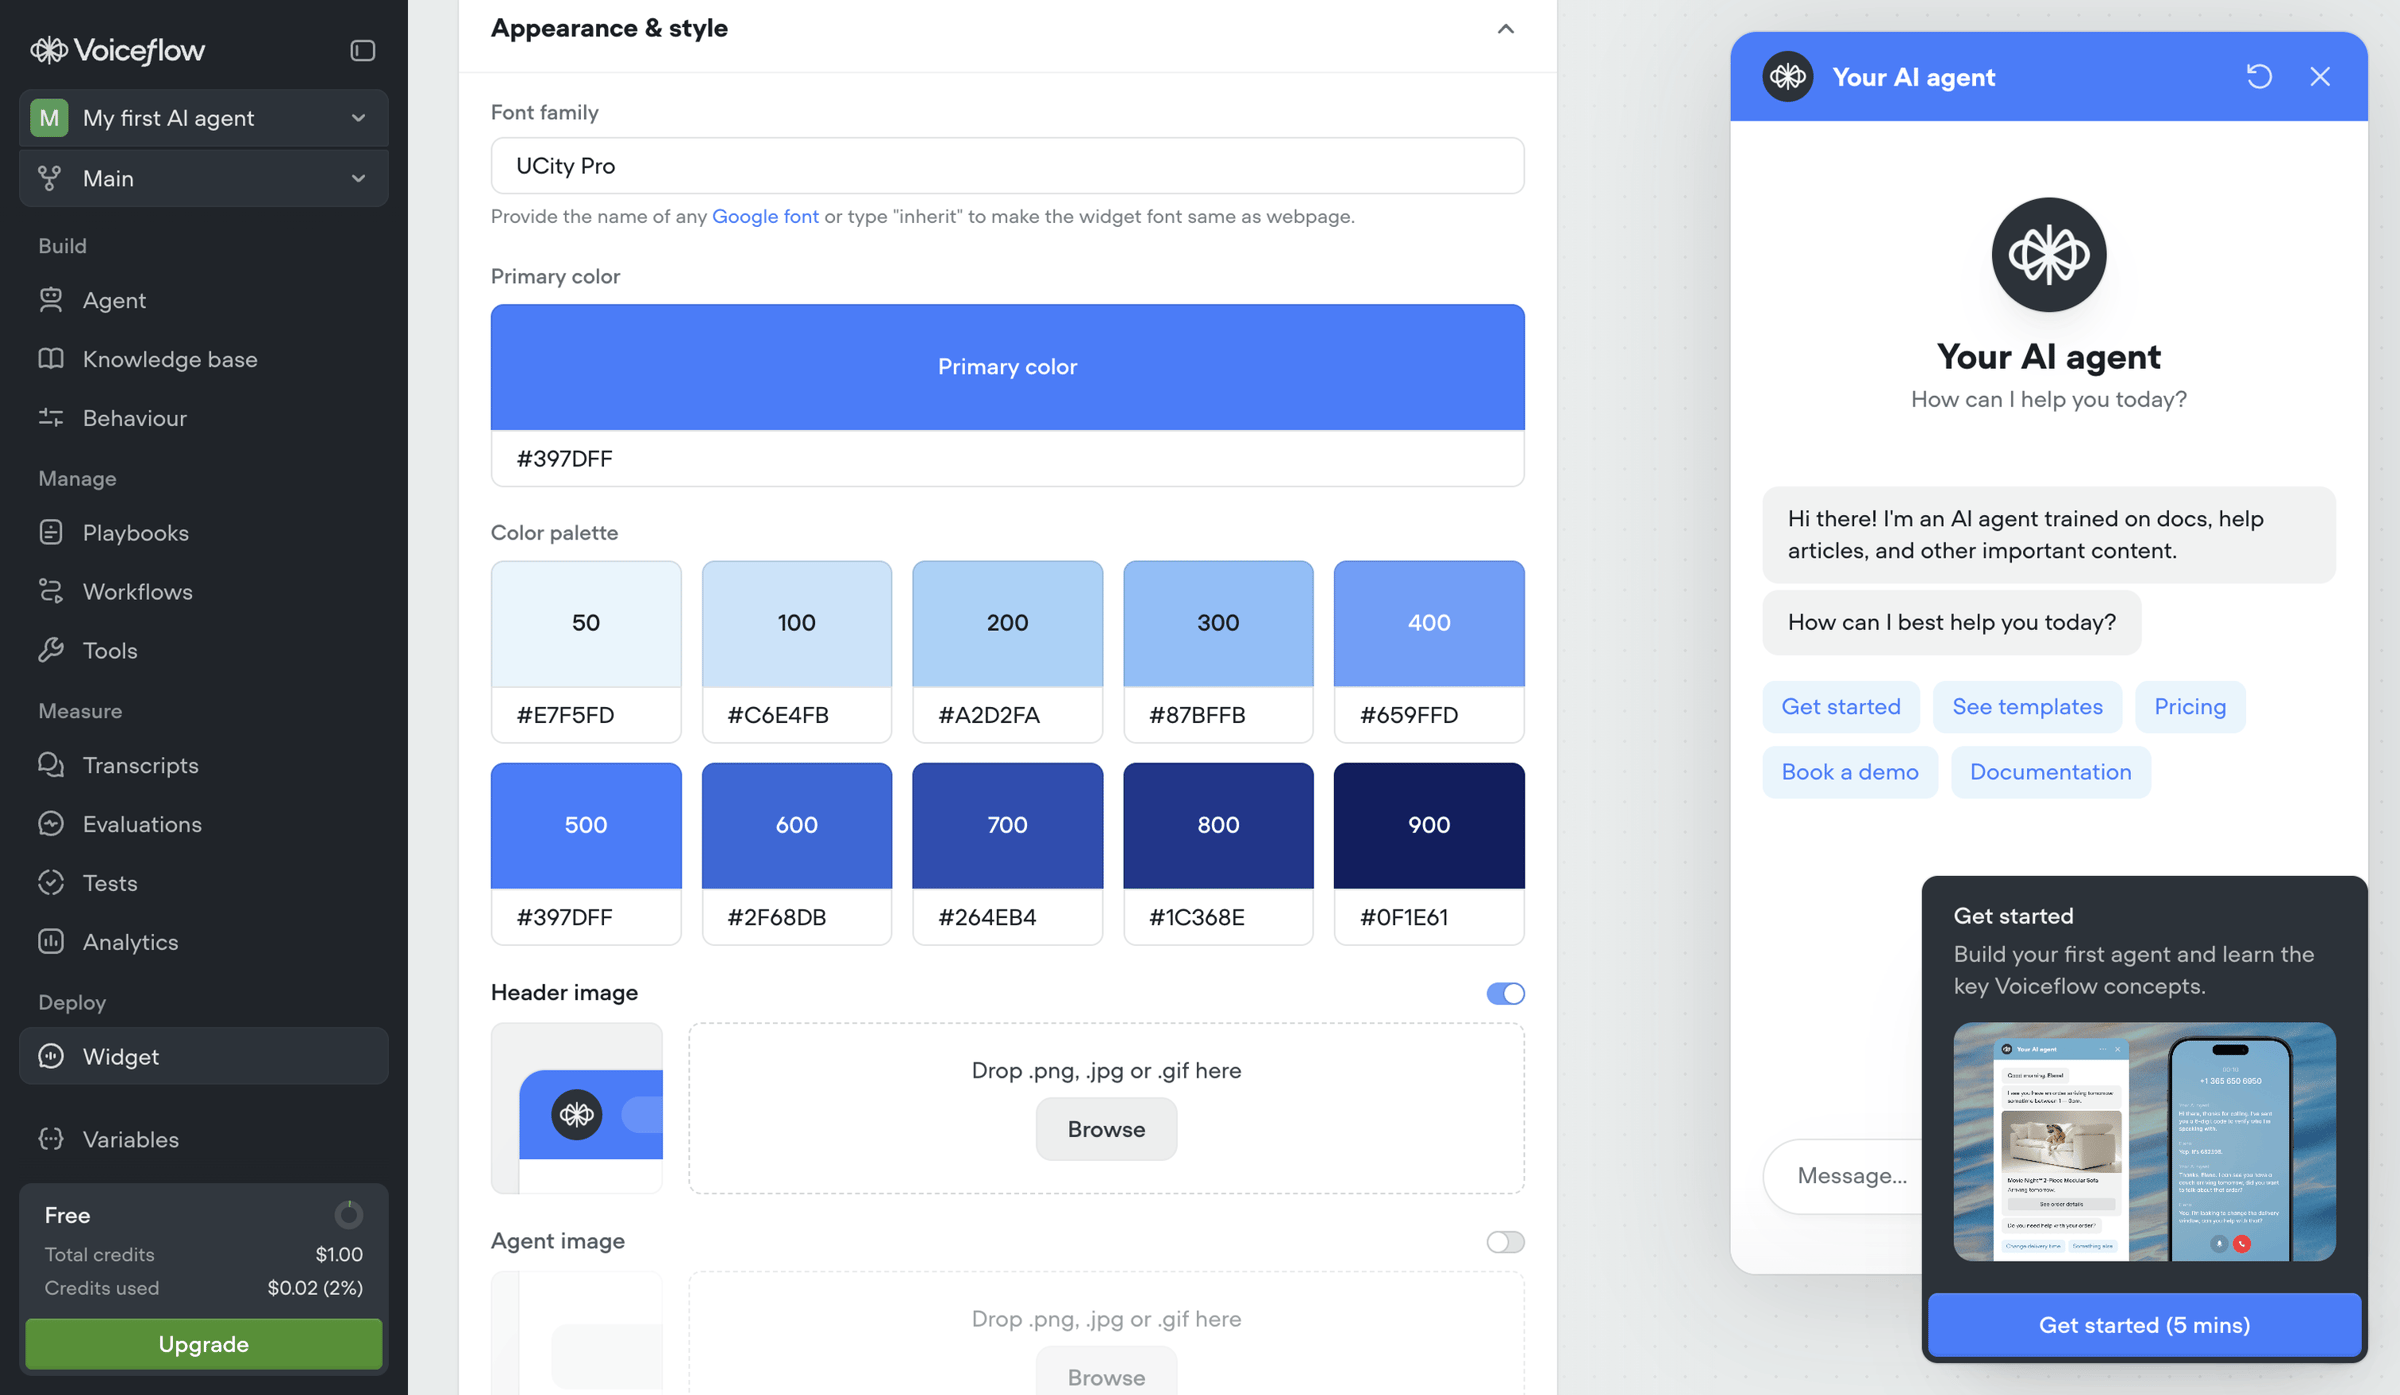Click the Playbooks icon

[x=51, y=532]
